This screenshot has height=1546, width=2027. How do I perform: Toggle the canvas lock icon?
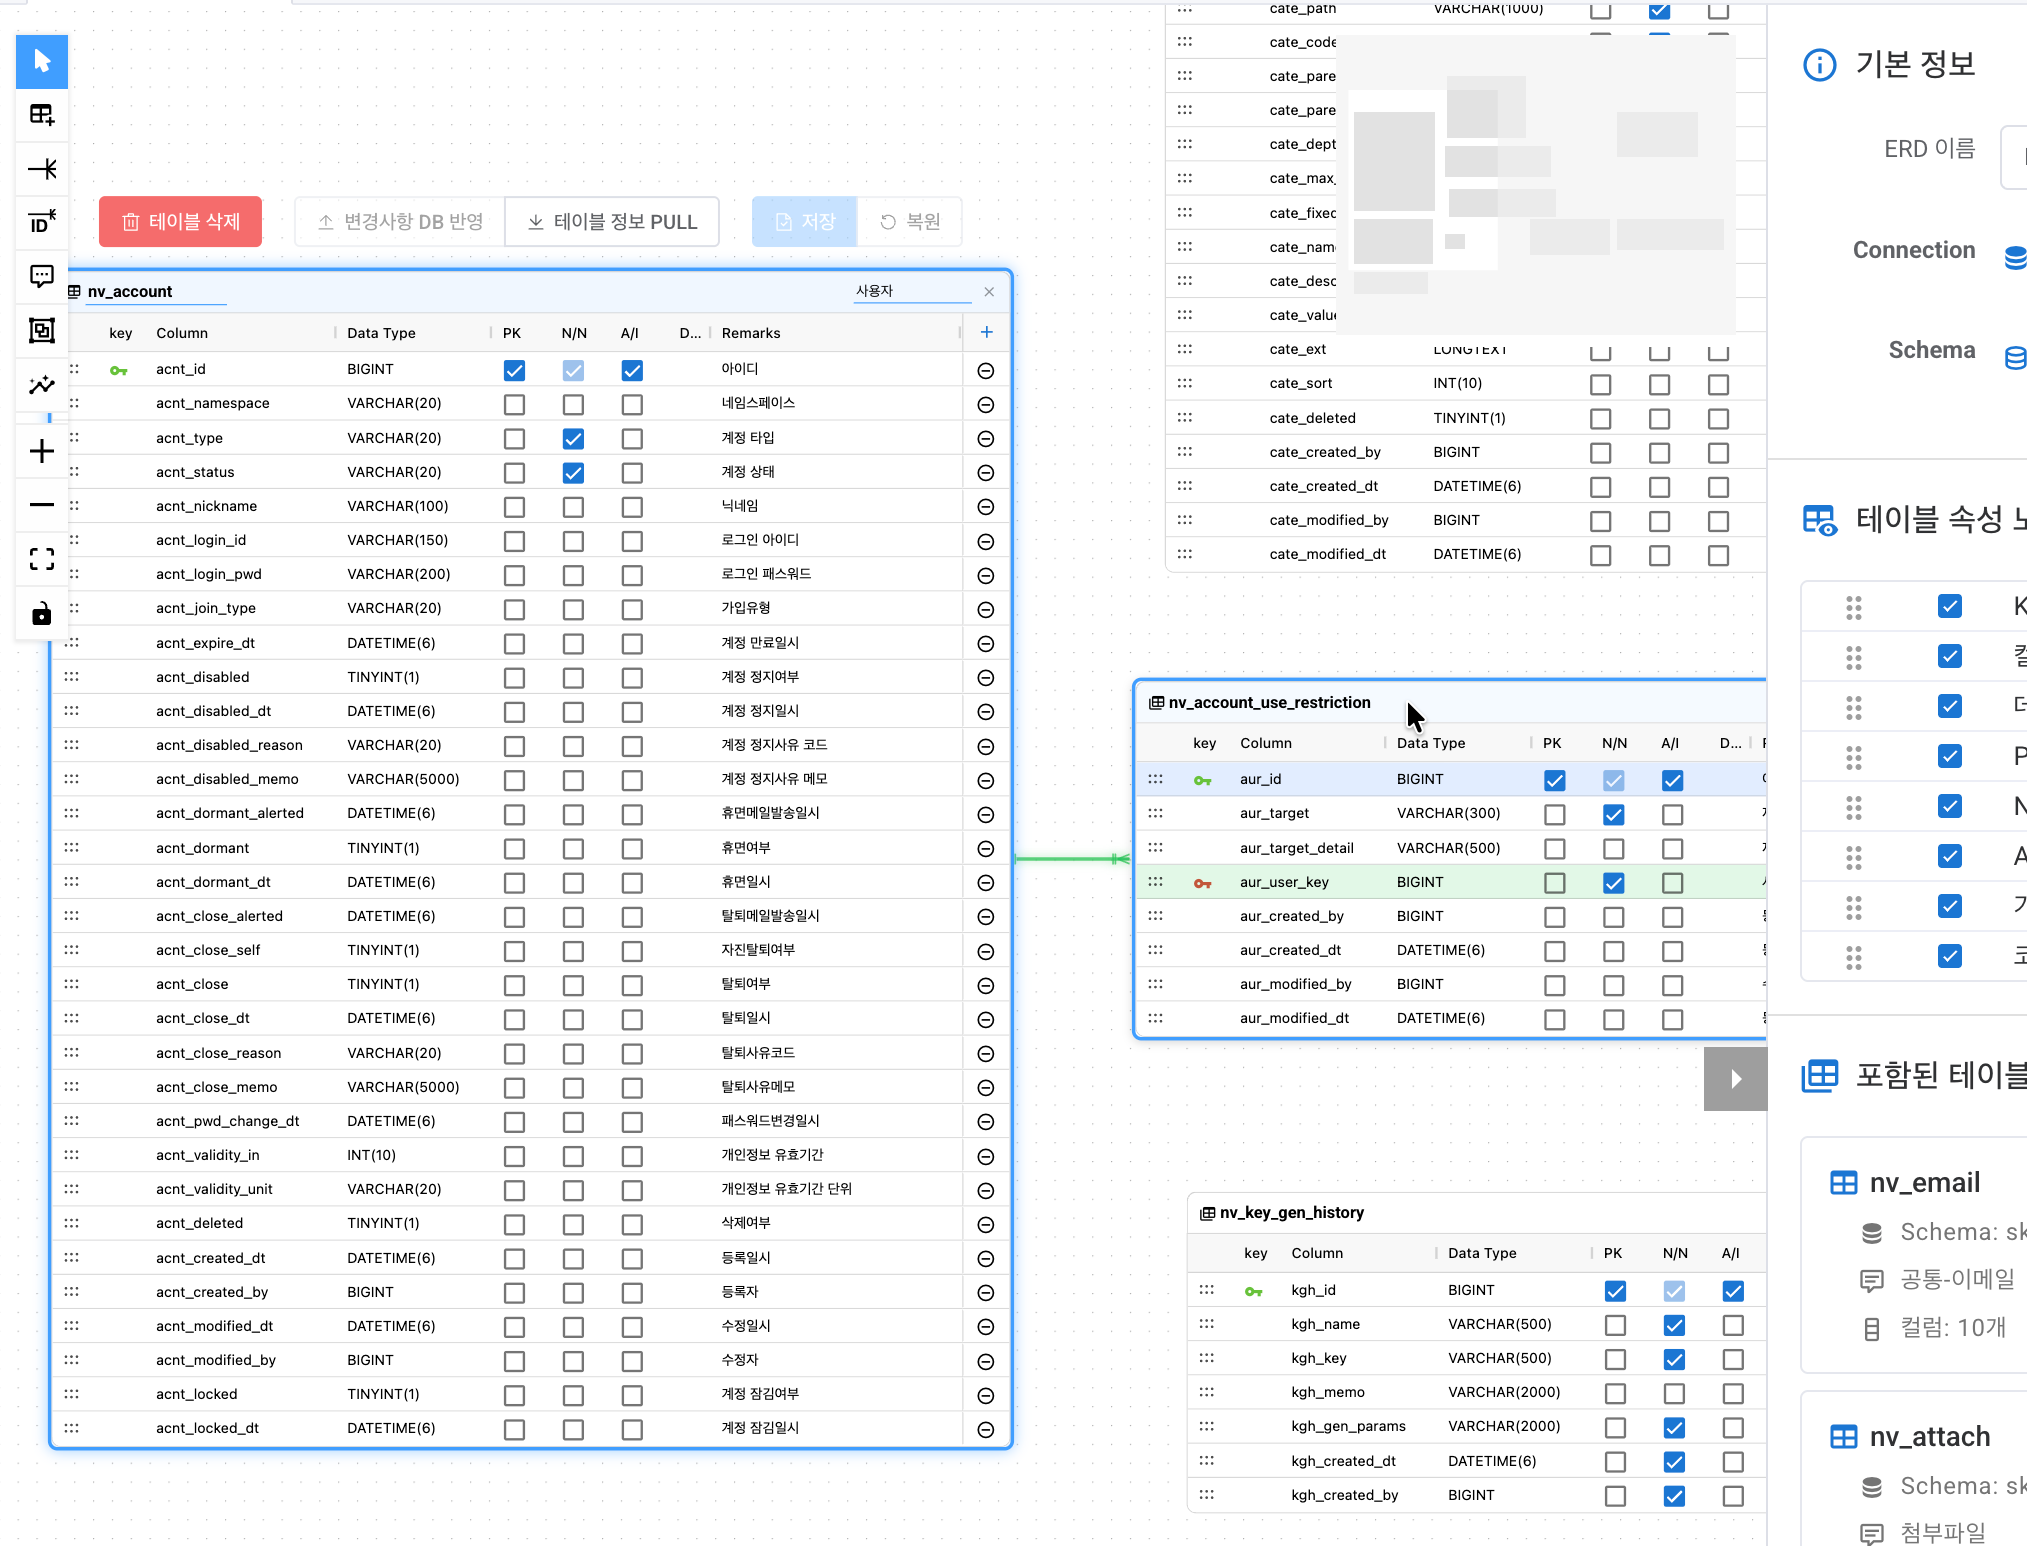(42, 613)
